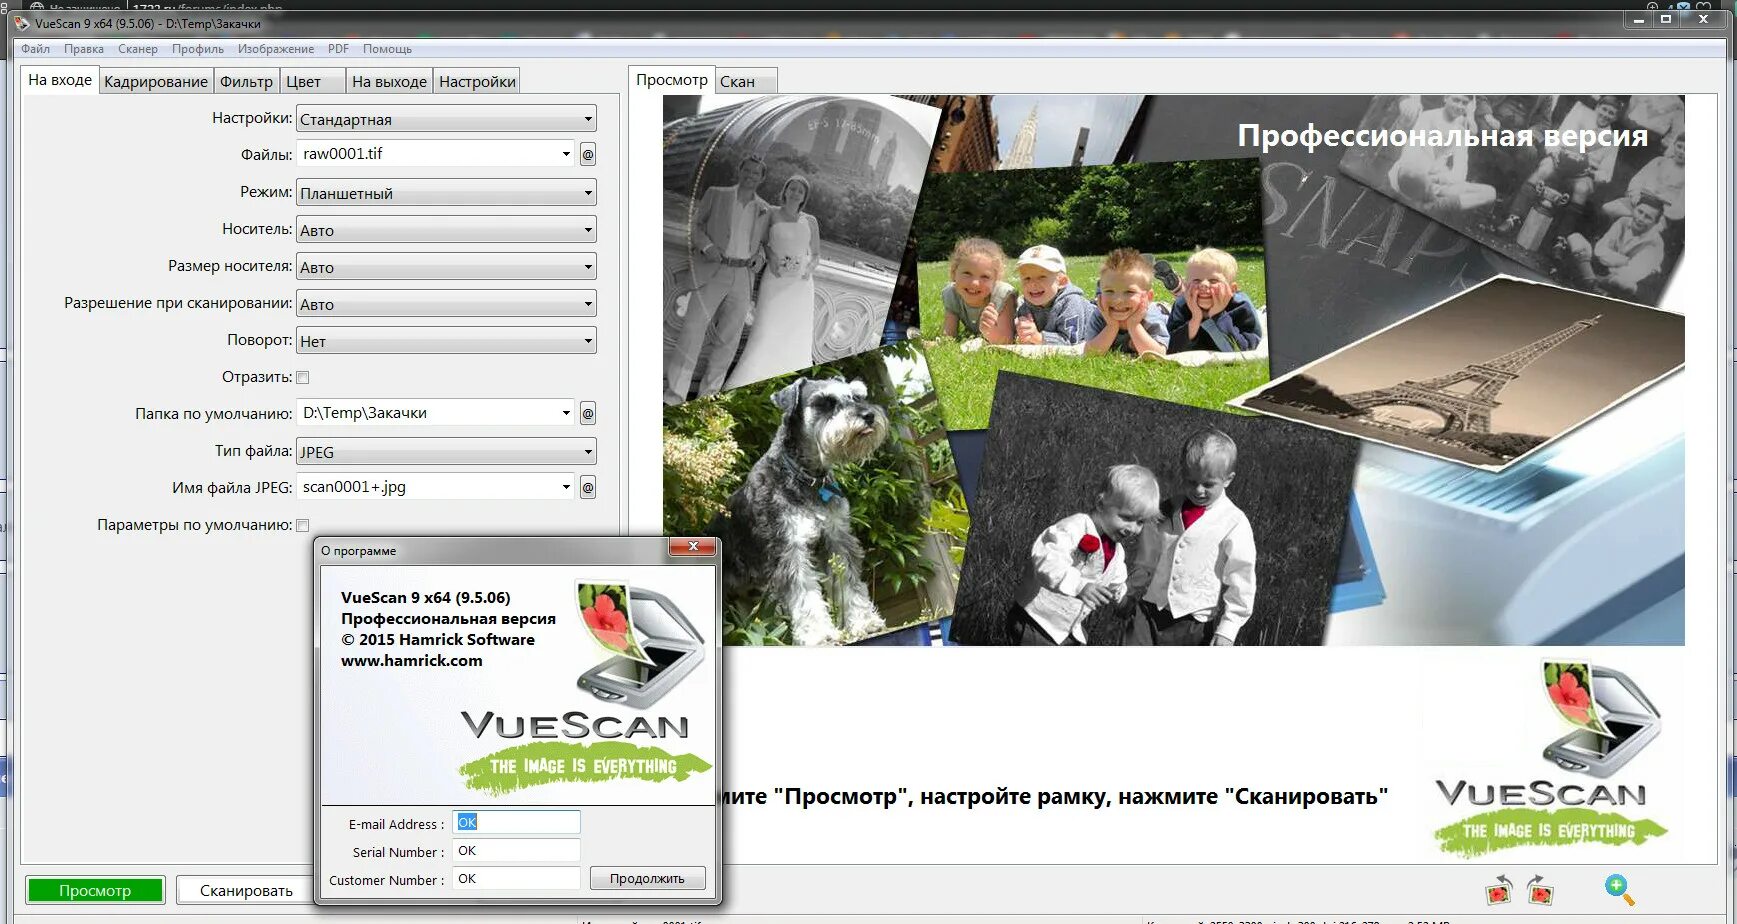Click the rotate image right icon
1737x924 pixels.
1540,890
